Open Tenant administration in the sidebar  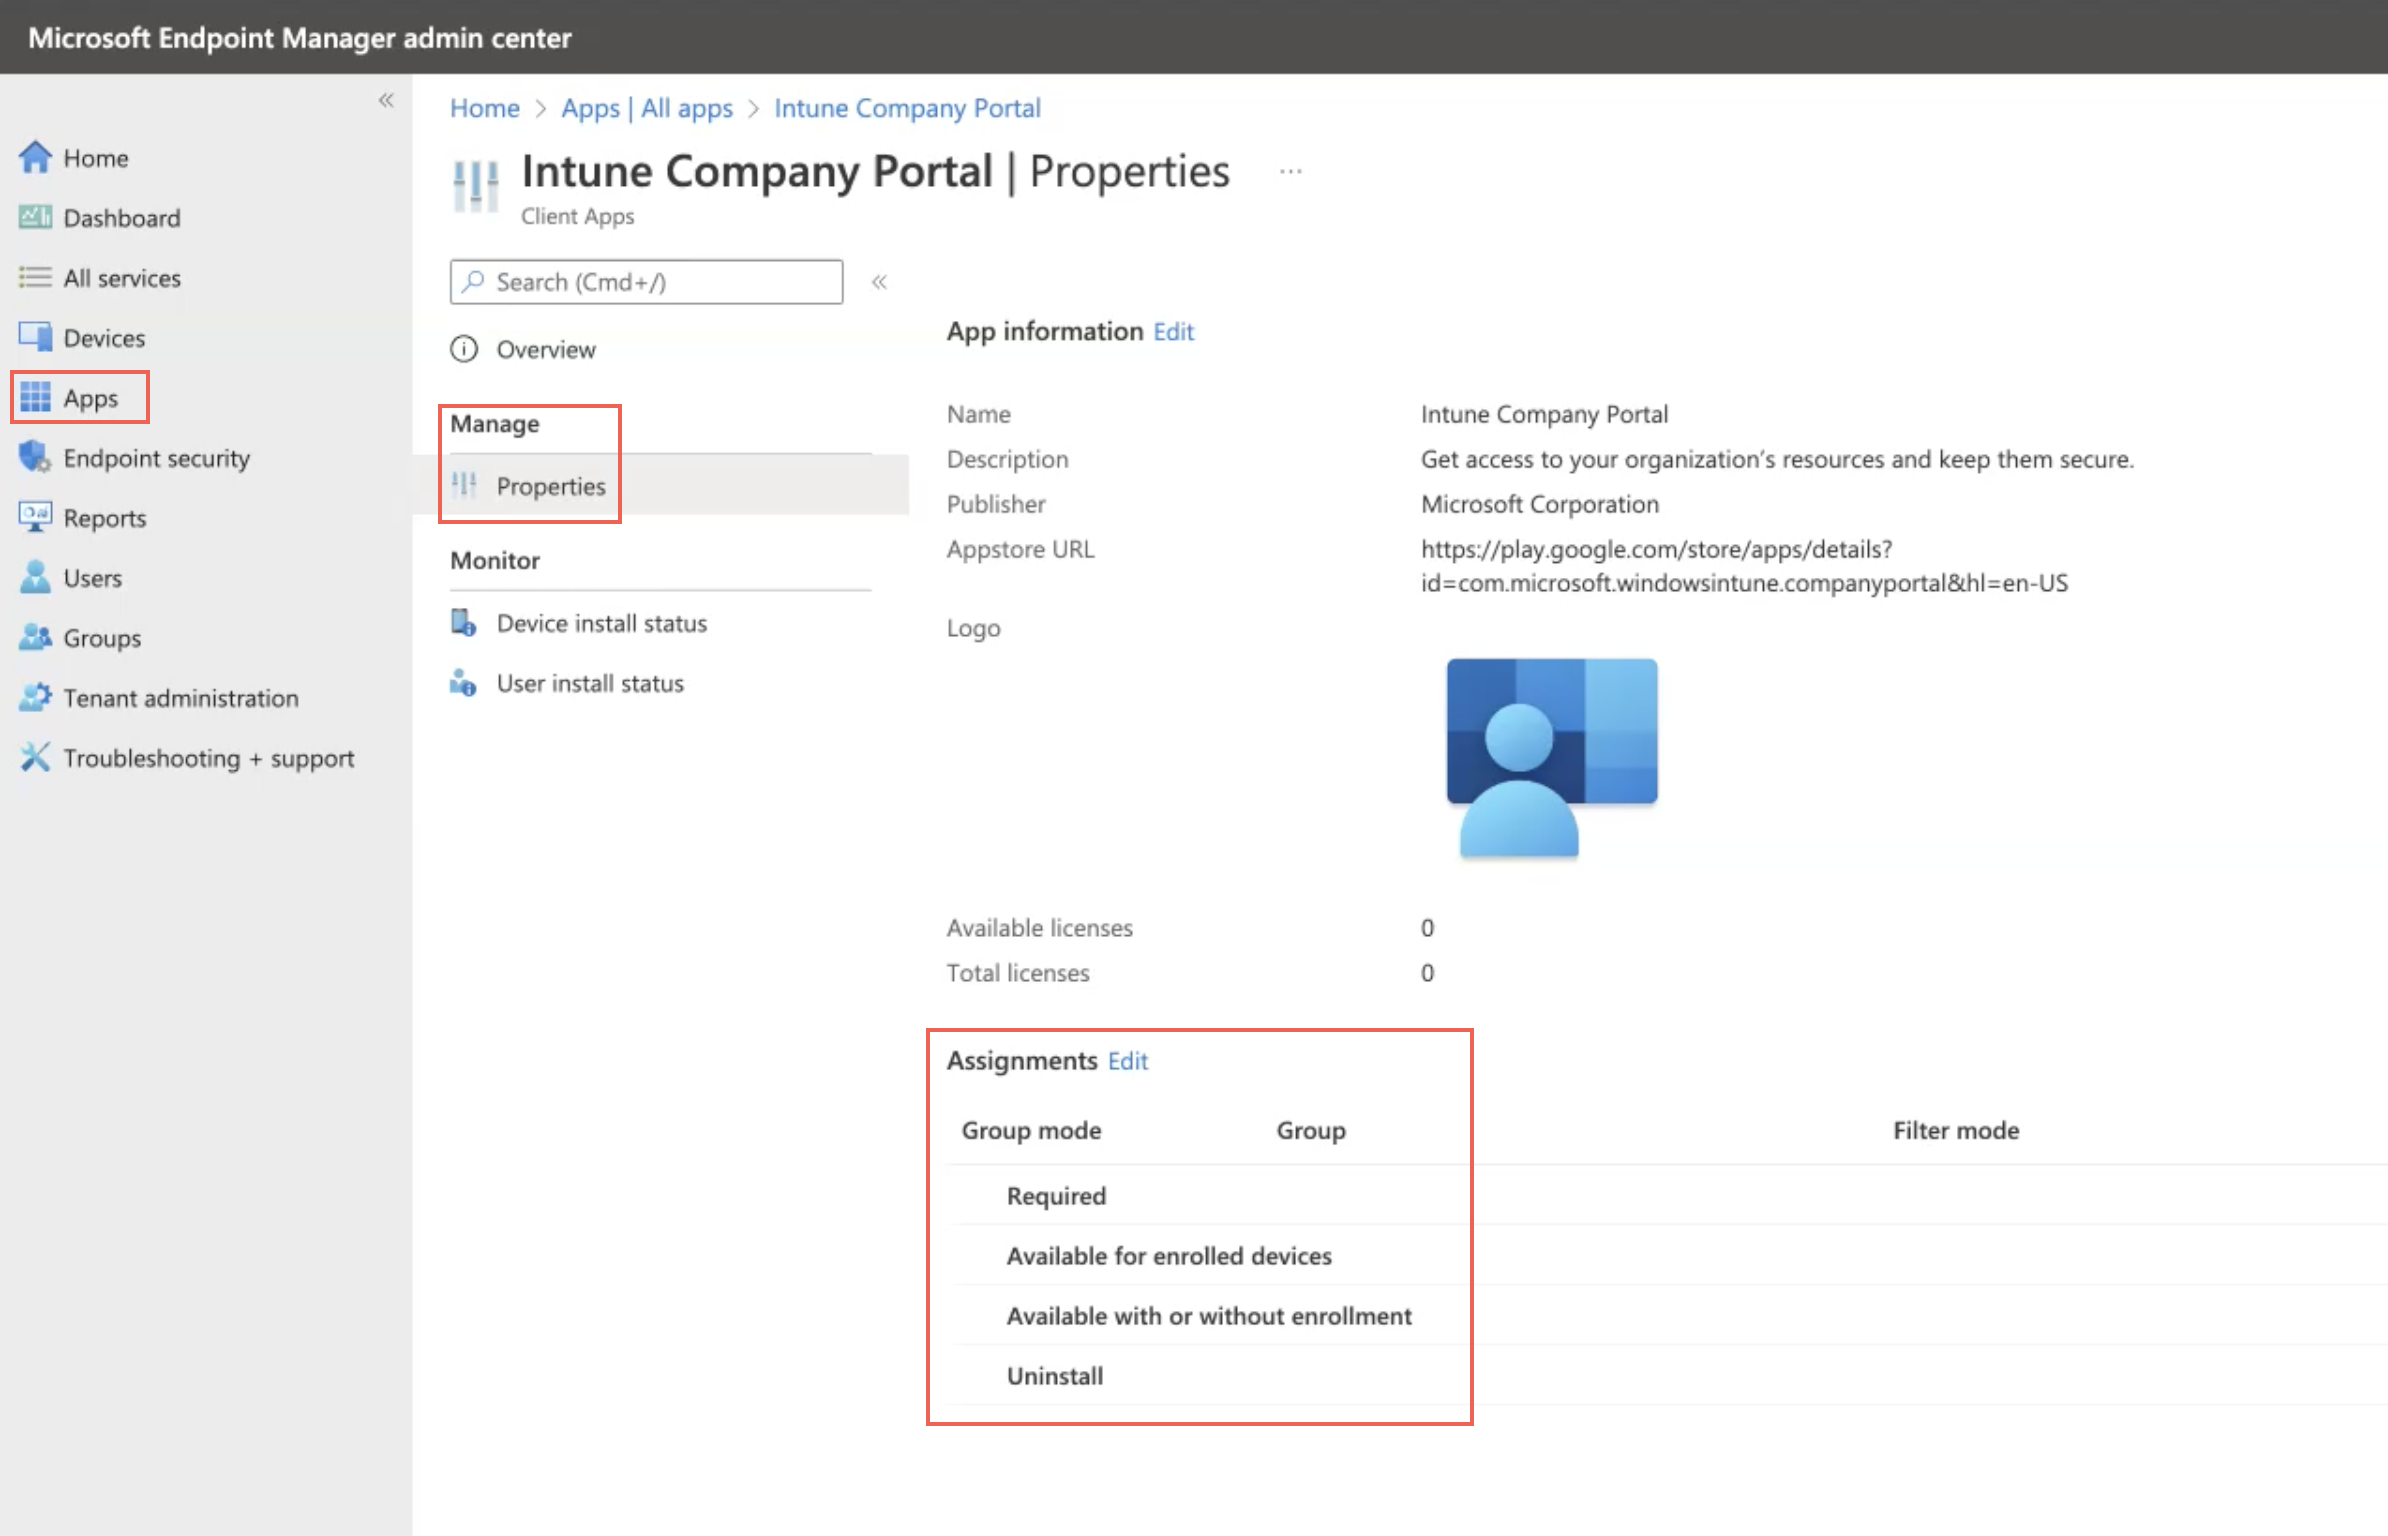181,698
